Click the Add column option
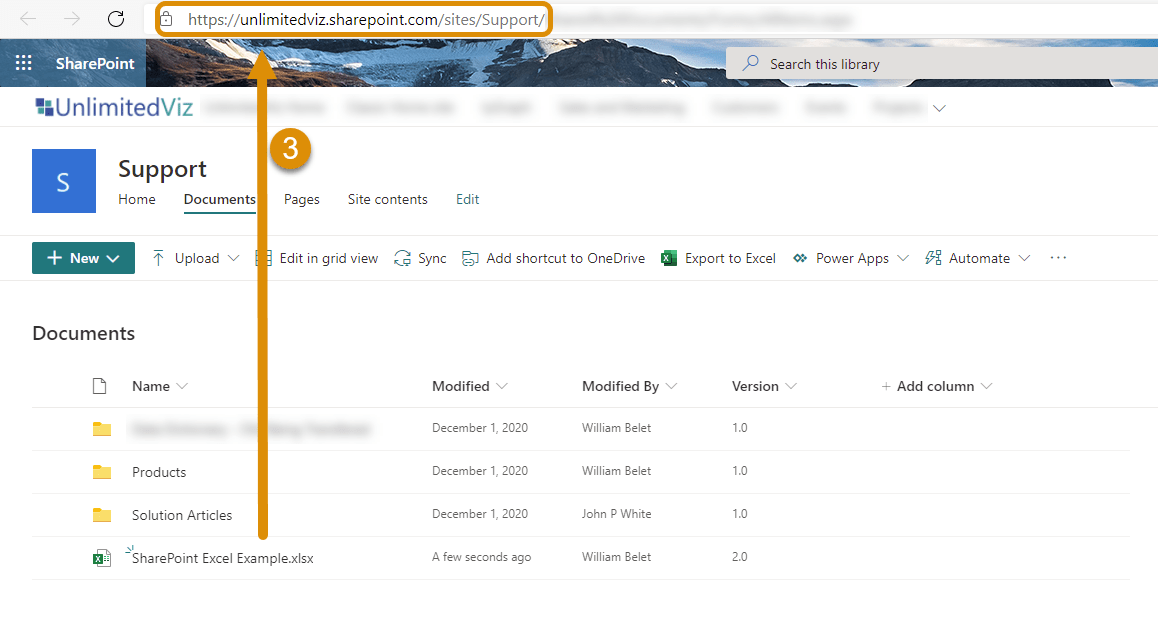This screenshot has height=618, width=1158. pyautogui.click(x=936, y=386)
